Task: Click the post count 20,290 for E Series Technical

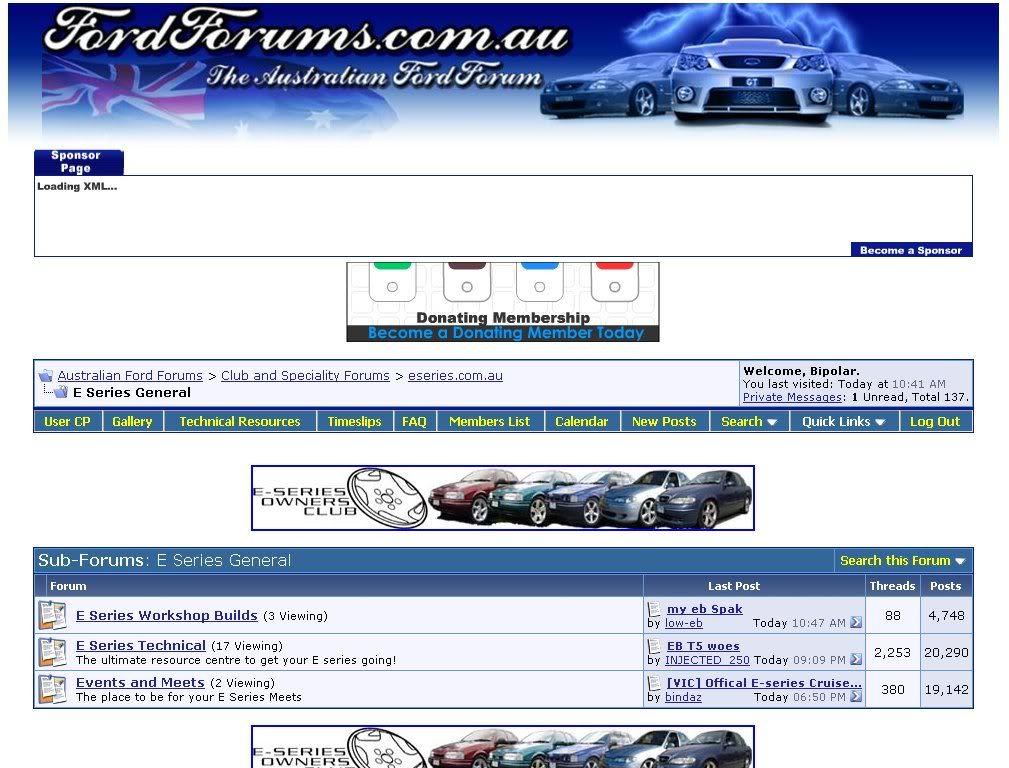Action: coord(946,653)
